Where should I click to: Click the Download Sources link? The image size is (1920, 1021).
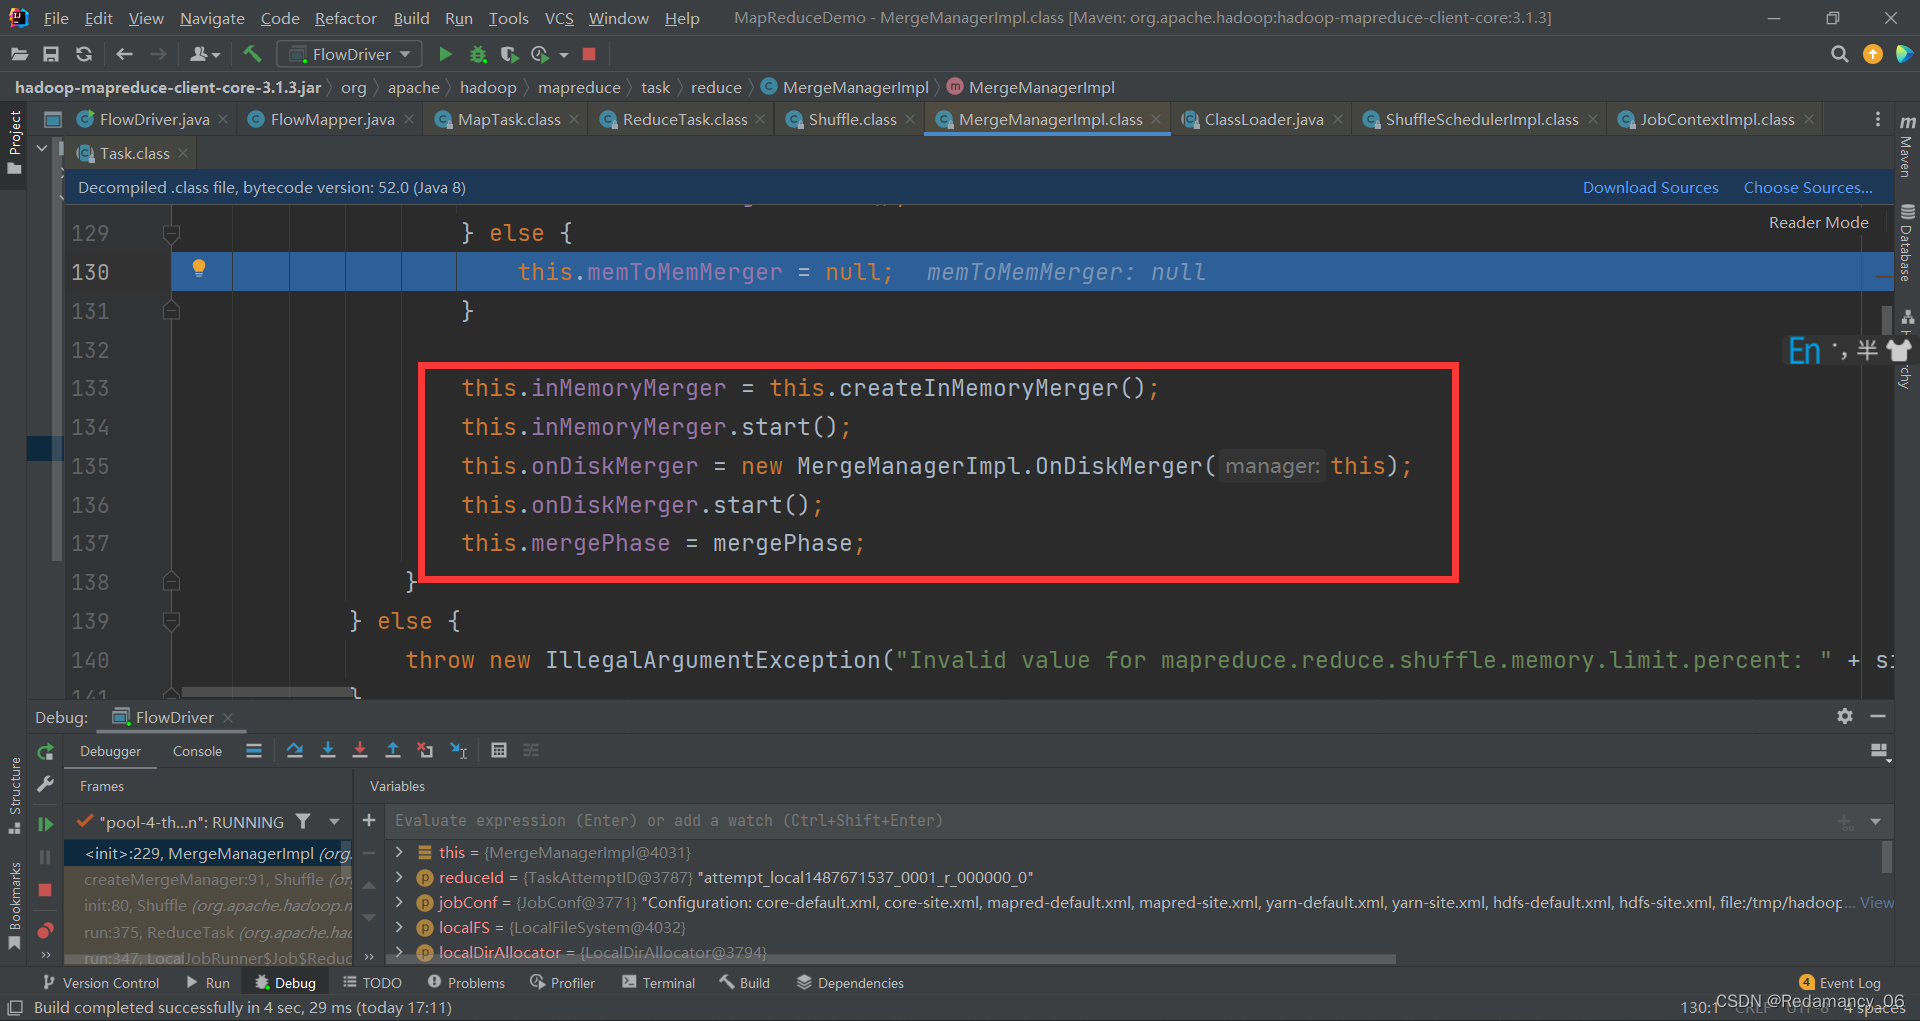[1650, 187]
